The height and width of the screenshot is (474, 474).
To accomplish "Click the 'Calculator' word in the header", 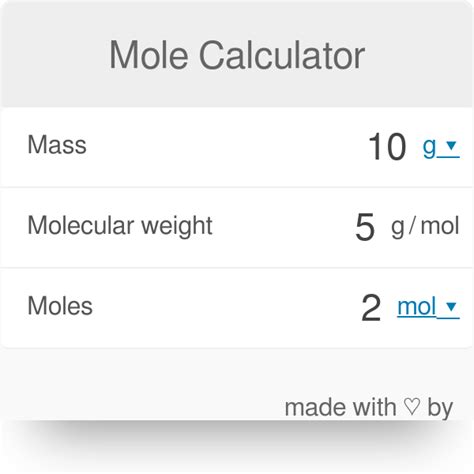I will pyautogui.click(x=282, y=55).
